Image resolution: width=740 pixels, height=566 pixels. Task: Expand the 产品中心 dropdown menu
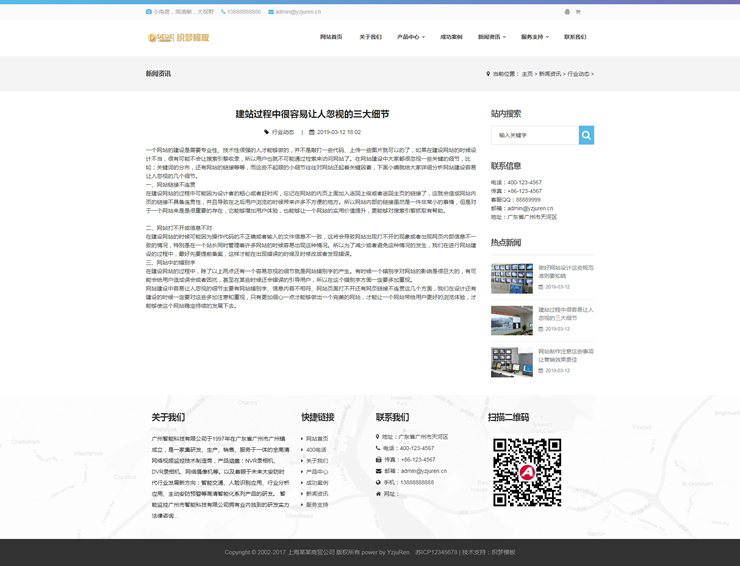(x=410, y=37)
